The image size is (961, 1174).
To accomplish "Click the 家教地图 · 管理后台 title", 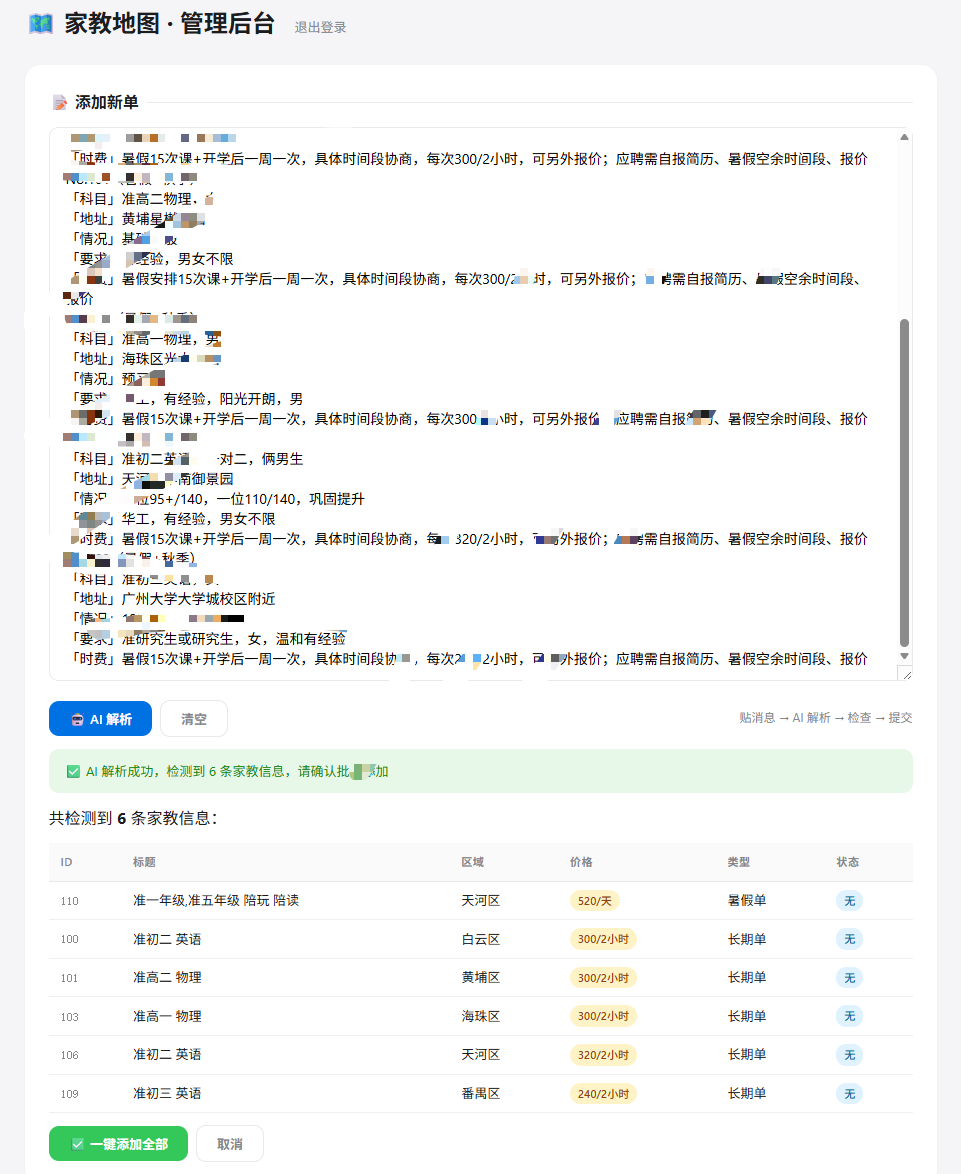I will point(170,24).
